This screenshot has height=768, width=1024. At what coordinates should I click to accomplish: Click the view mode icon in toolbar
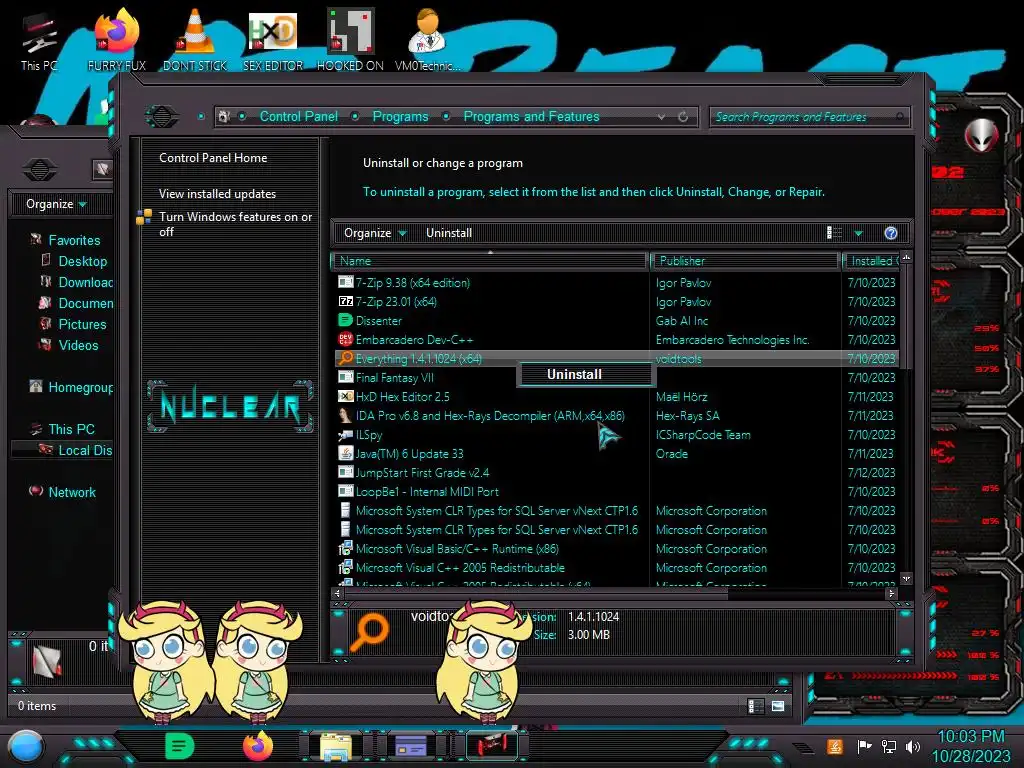(834, 233)
